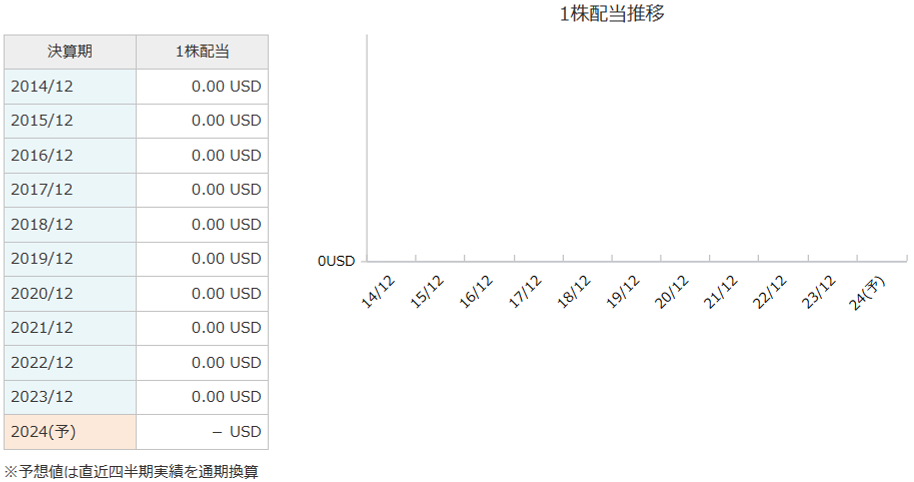The height and width of the screenshot is (482, 914).
Task: Select the 2023/12 period cell
Action: (x=70, y=397)
